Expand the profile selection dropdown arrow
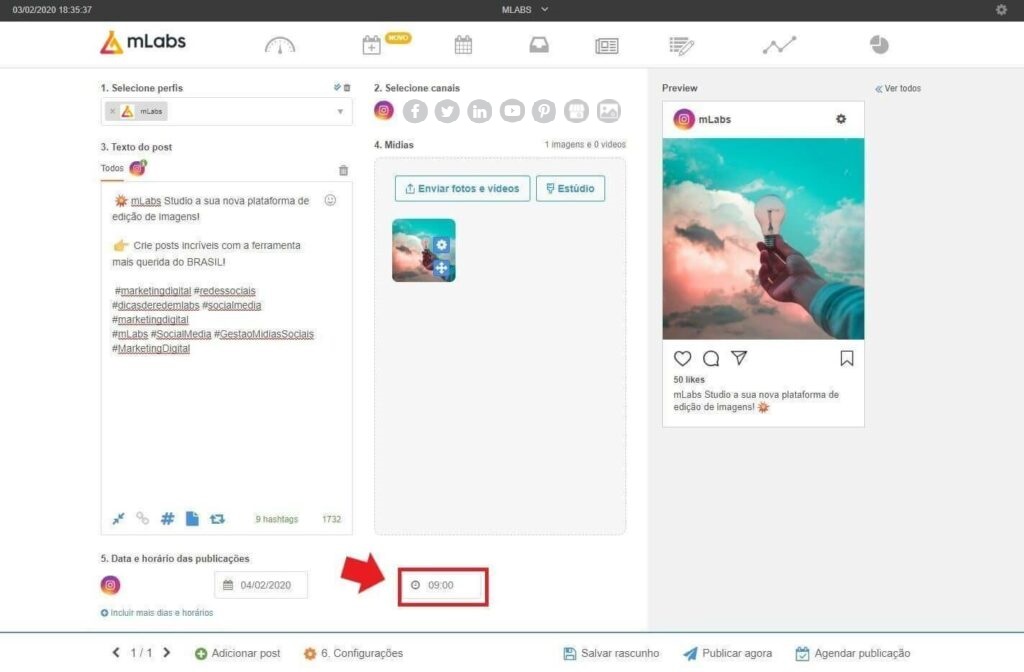 point(340,112)
